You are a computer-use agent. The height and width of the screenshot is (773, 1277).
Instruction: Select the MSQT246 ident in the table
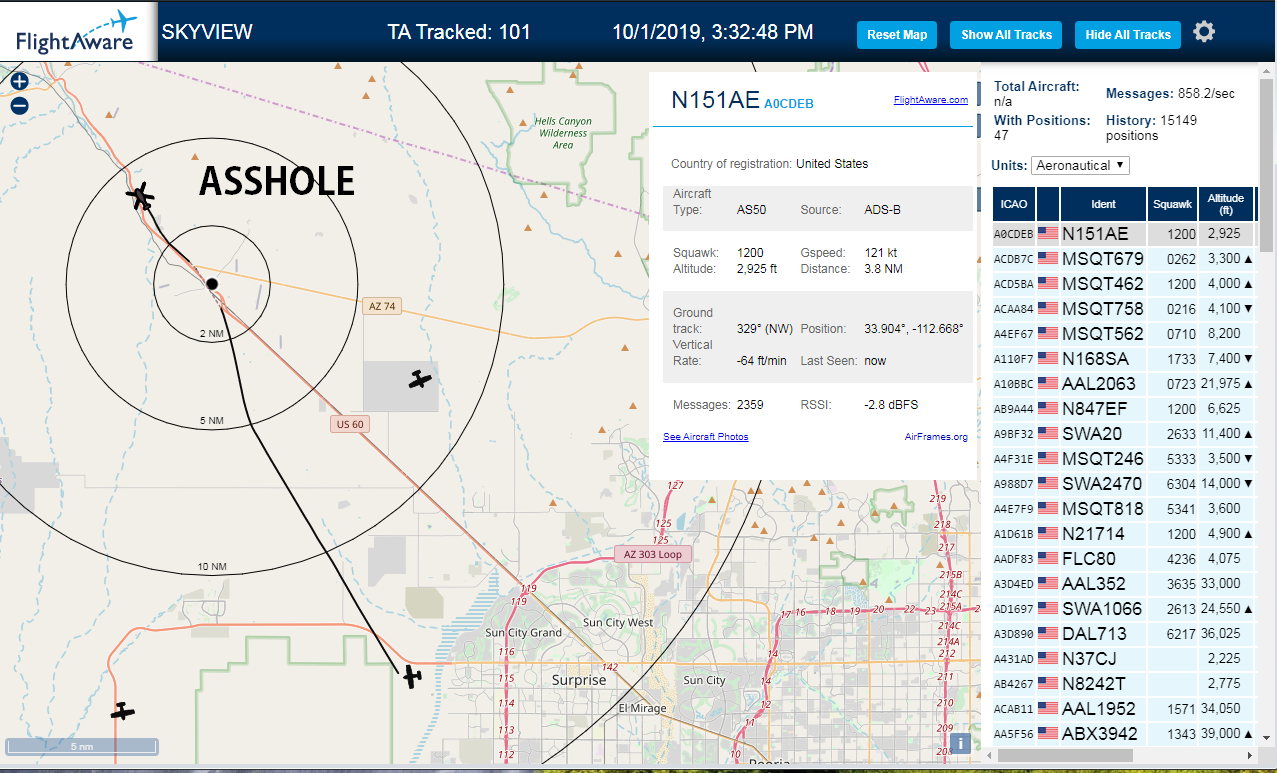click(1102, 459)
